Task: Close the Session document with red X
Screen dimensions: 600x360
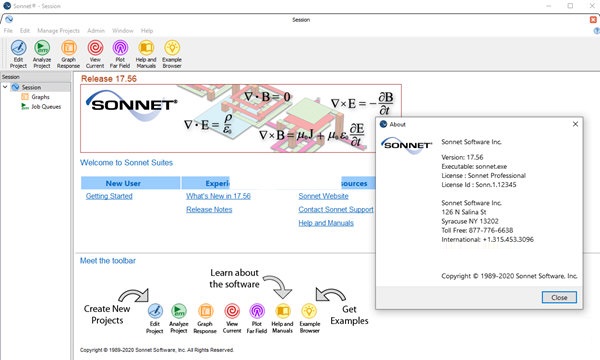Action: (x=593, y=20)
